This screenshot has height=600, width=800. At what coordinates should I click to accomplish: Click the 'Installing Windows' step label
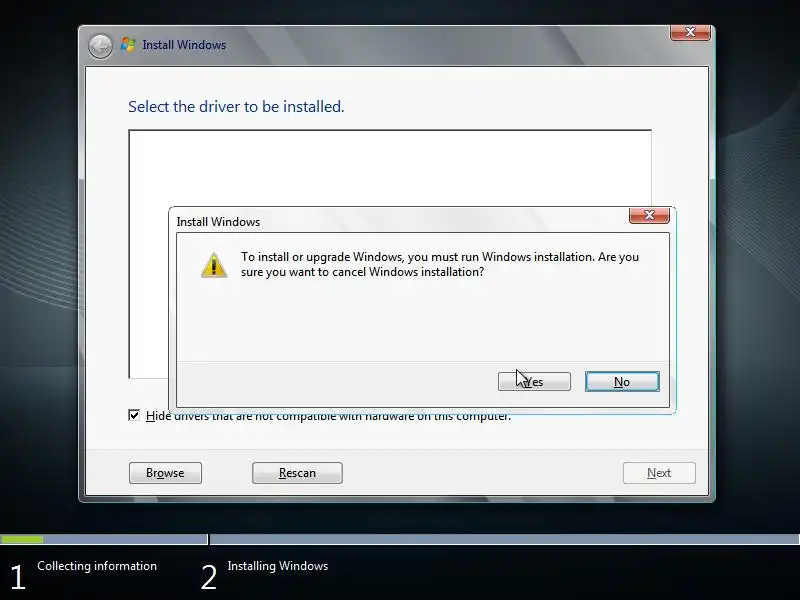coord(278,566)
